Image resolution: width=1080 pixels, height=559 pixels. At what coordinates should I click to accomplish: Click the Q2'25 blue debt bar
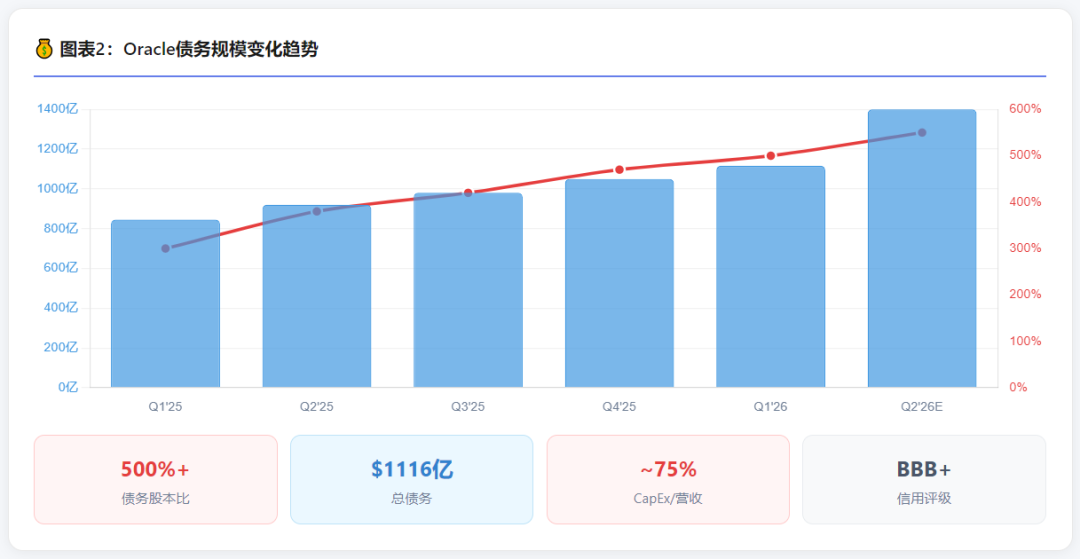click(x=317, y=296)
